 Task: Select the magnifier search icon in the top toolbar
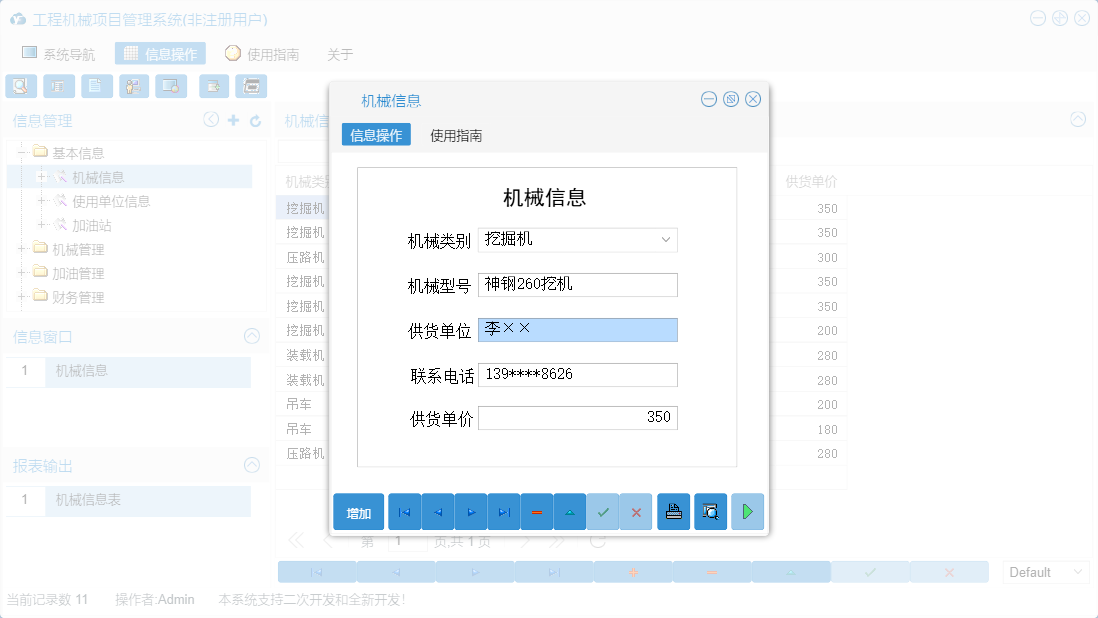click(x=21, y=86)
